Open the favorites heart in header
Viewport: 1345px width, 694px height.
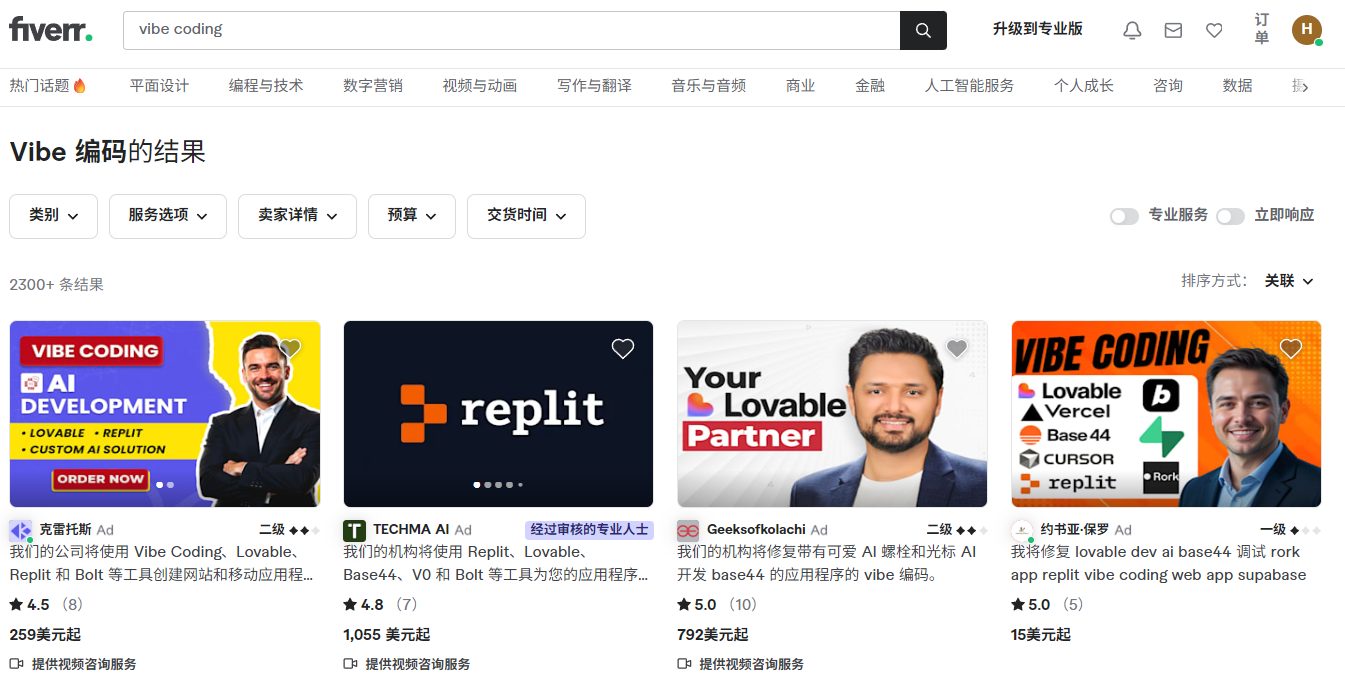[1214, 30]
